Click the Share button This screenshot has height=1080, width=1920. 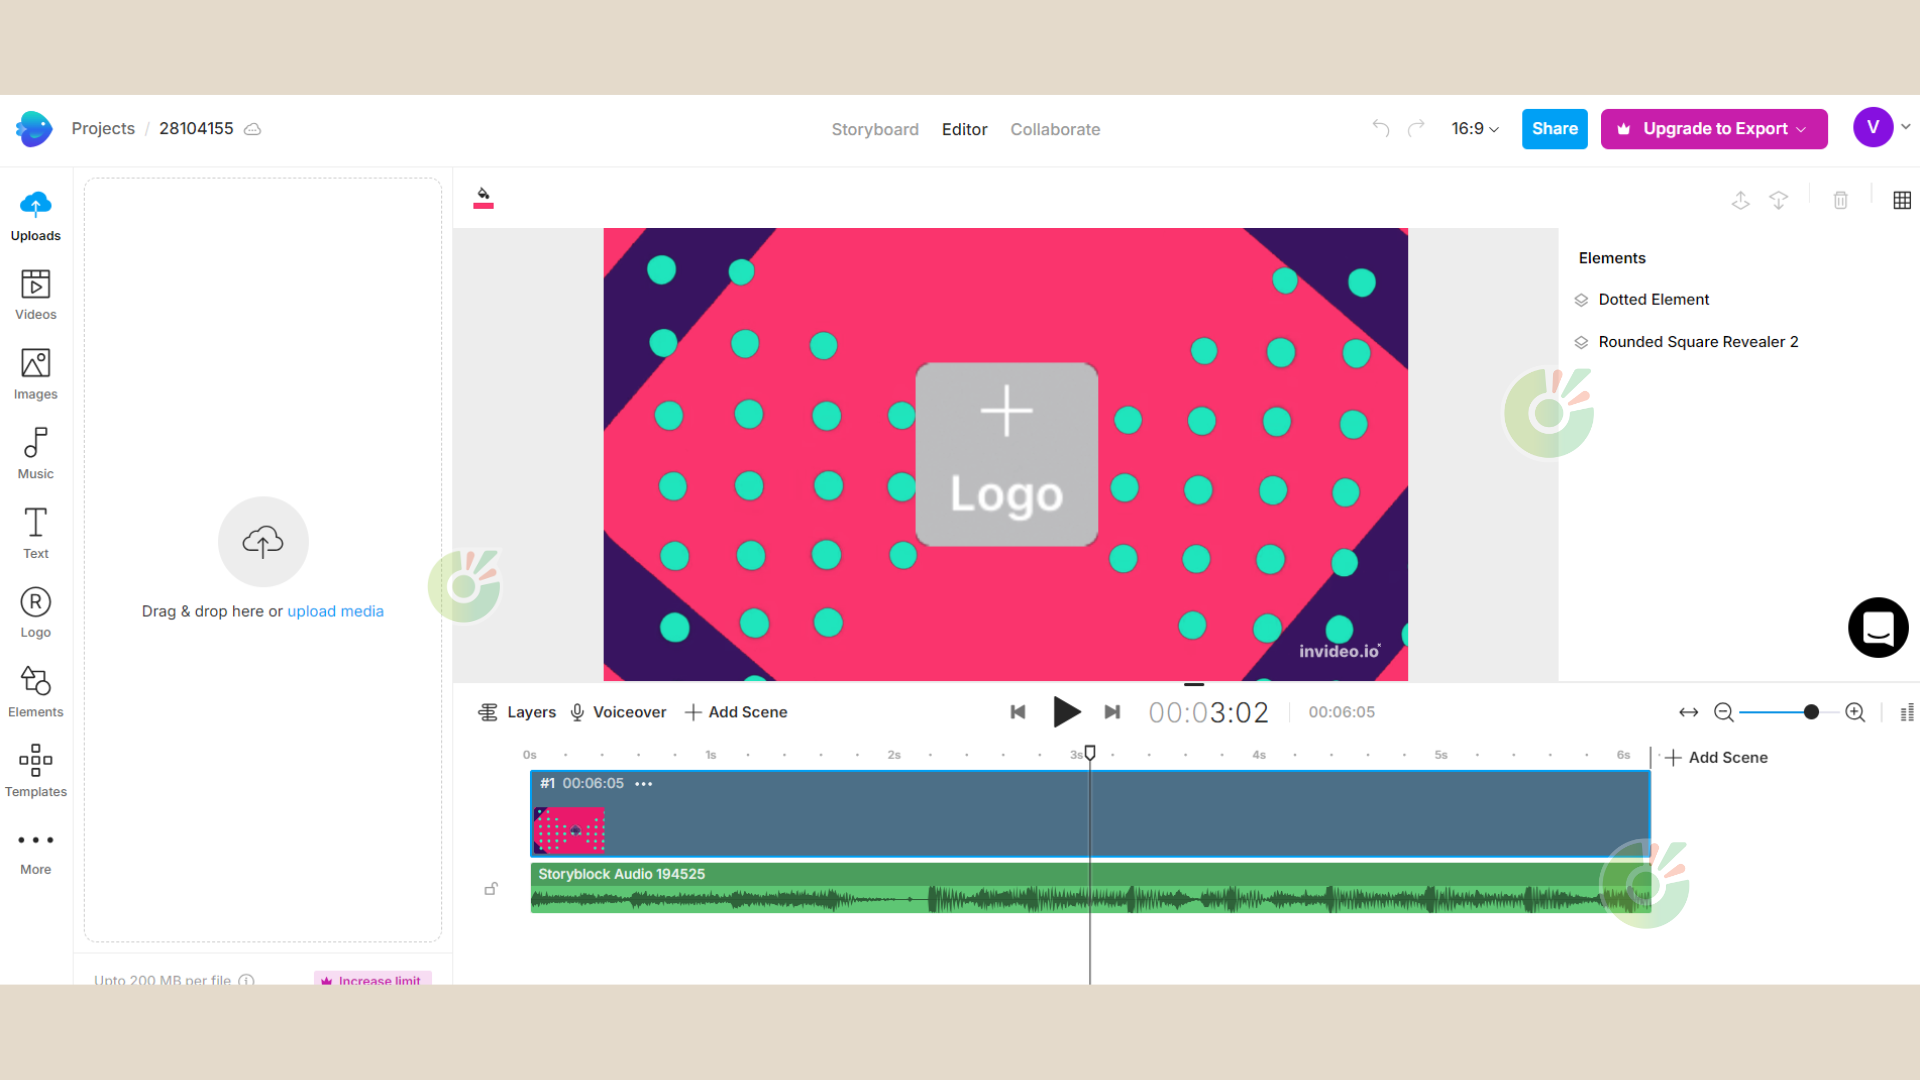click(1553, 129)
